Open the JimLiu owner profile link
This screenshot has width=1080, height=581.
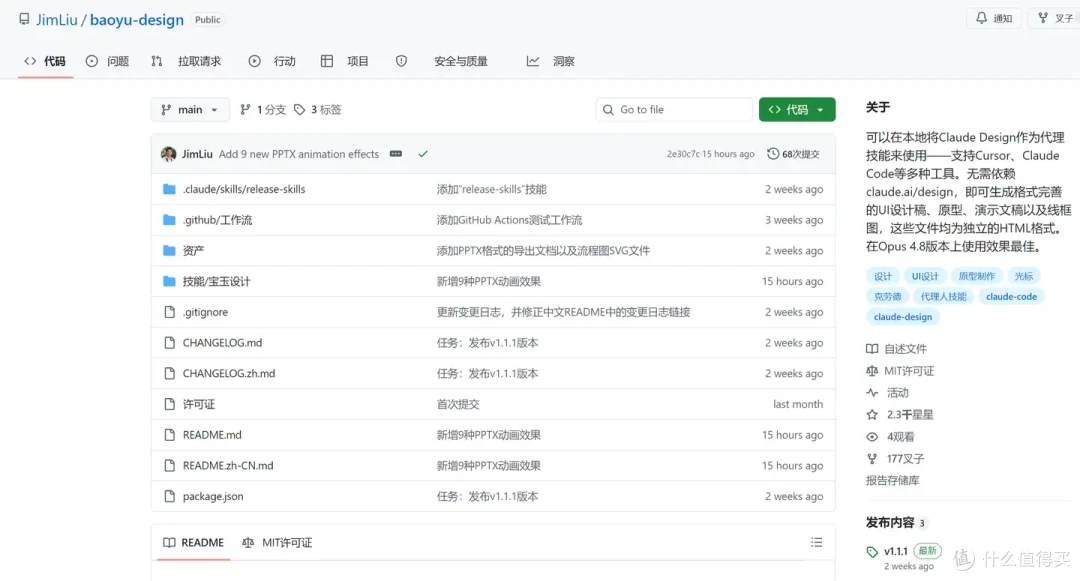[57, 20]
